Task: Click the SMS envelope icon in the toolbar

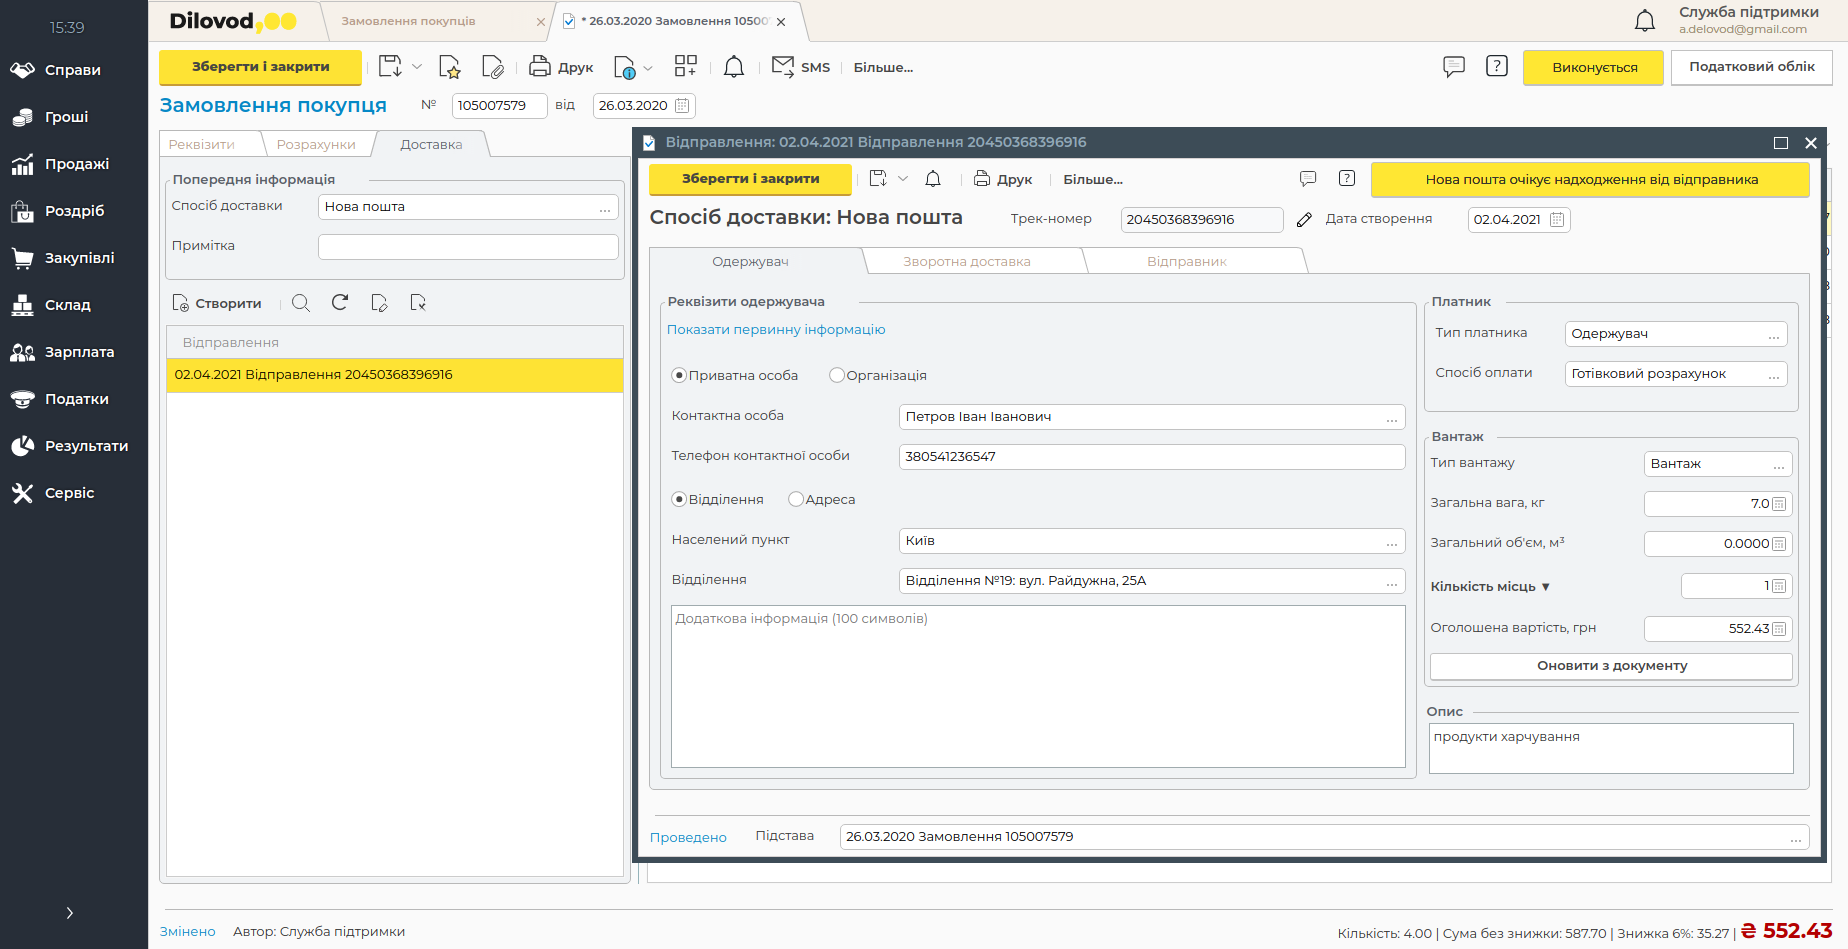Action: point(783,67)
